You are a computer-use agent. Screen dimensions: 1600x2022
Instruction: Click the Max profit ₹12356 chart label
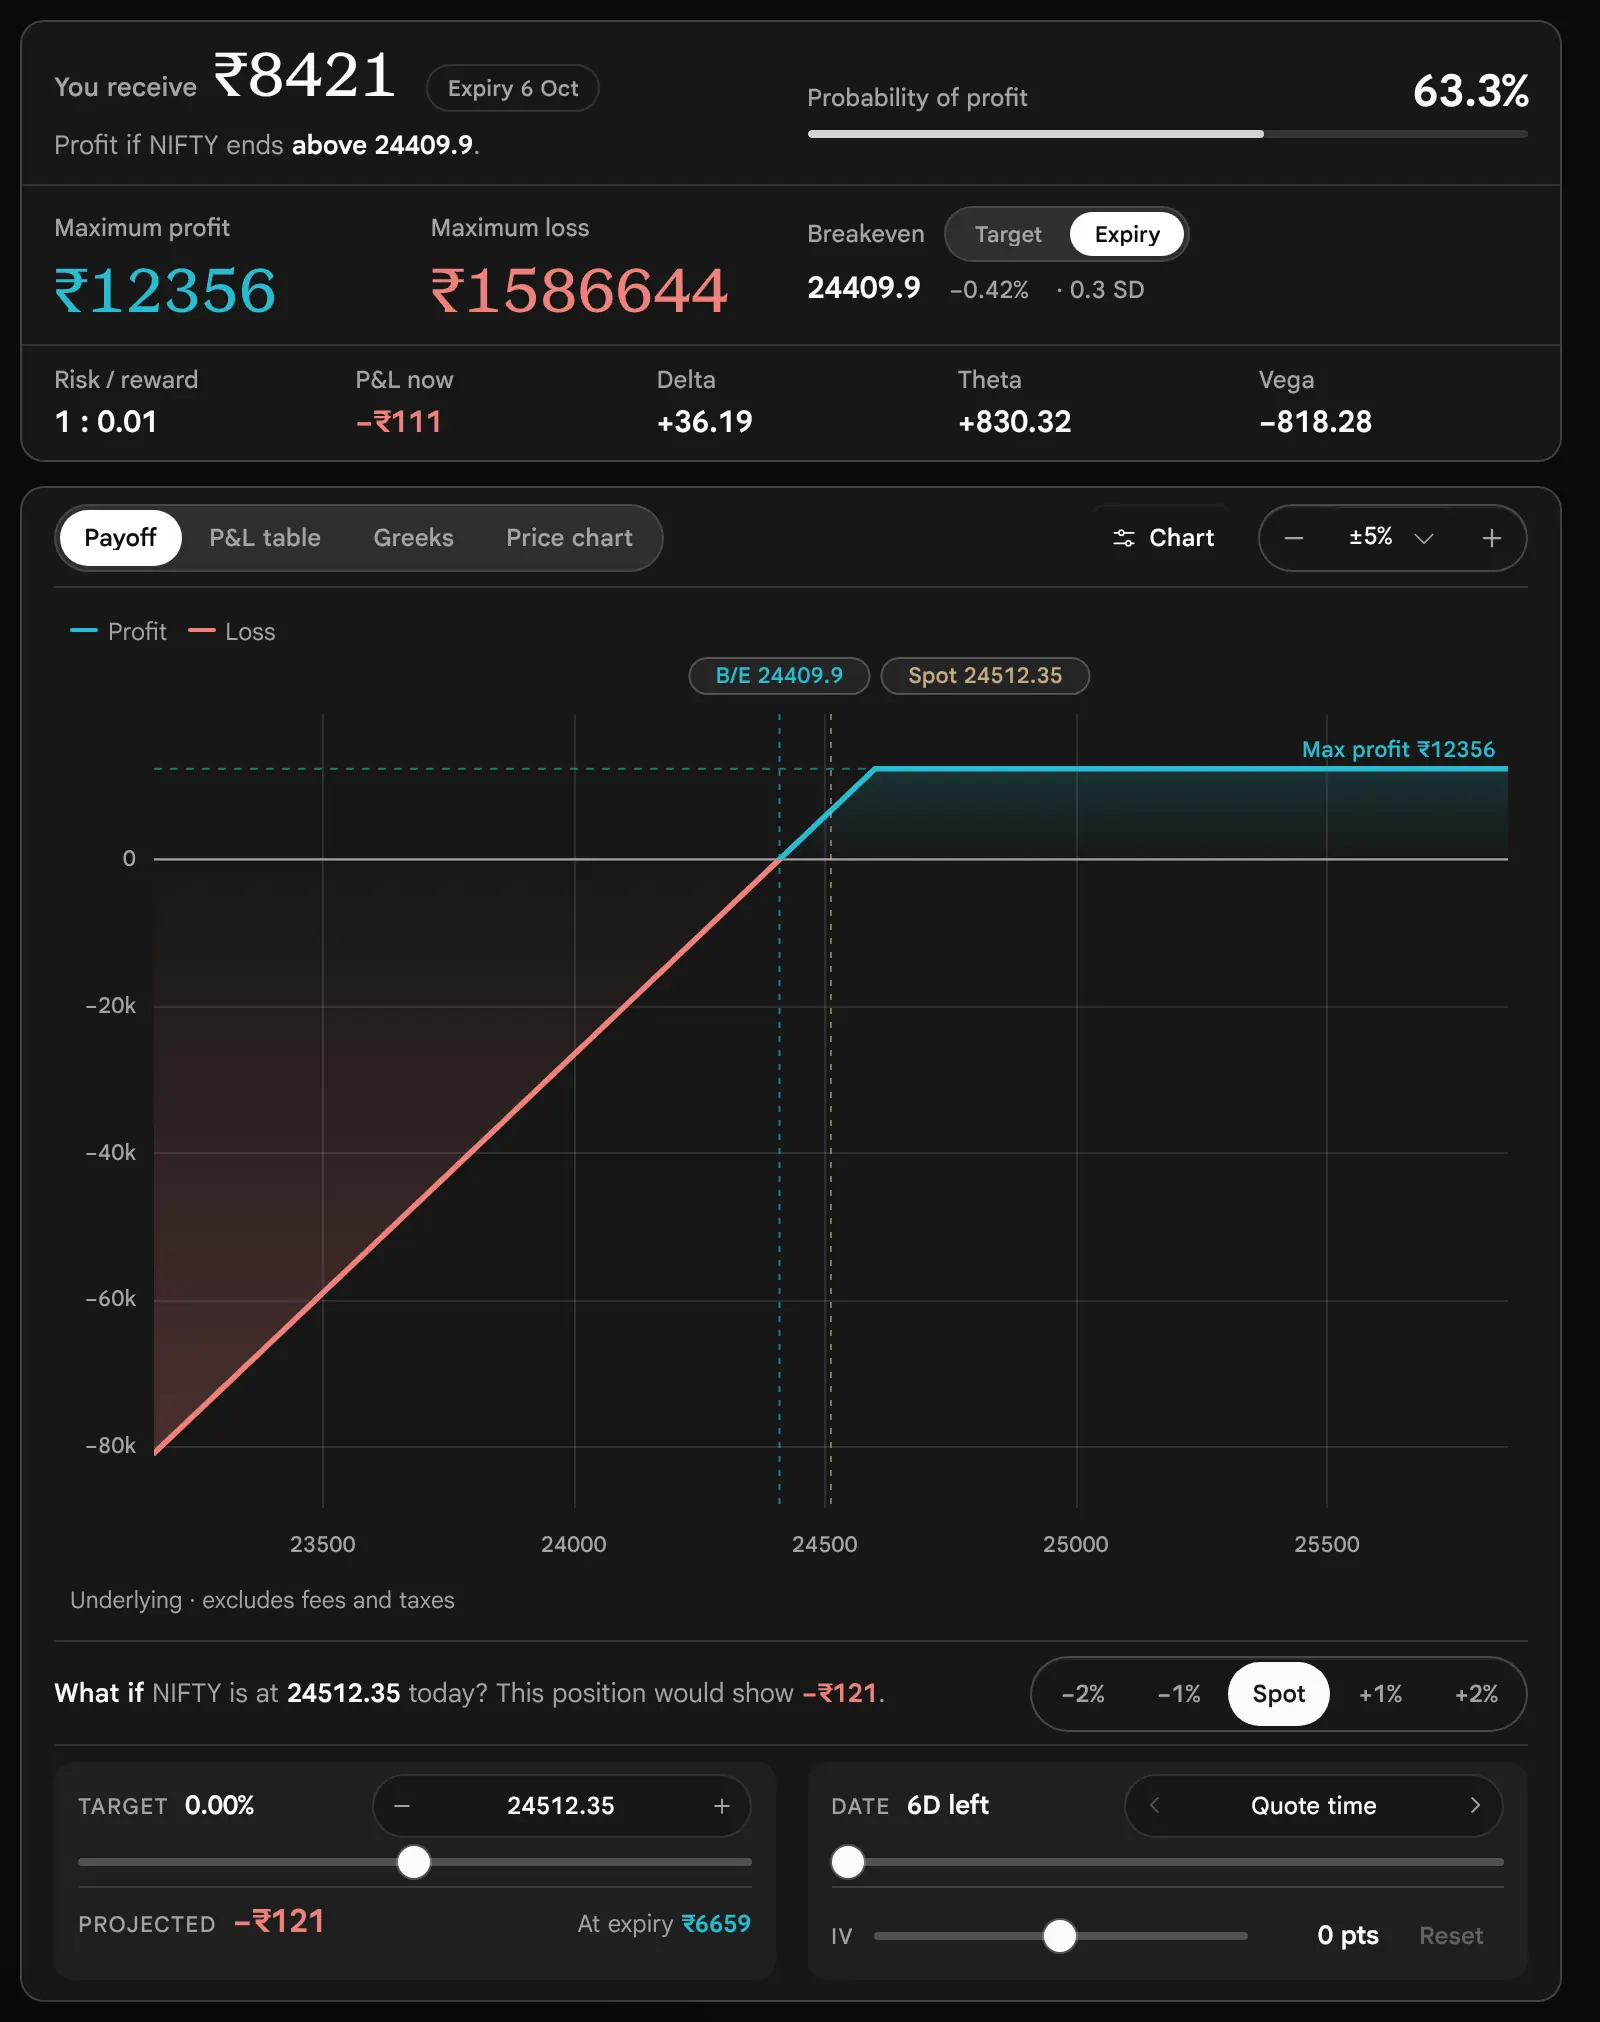coord(1398,749)
